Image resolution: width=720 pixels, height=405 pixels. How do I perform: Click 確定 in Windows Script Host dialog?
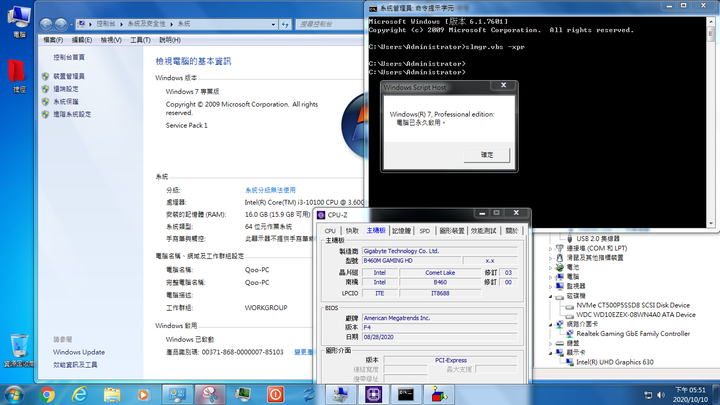tap(487, 155)
